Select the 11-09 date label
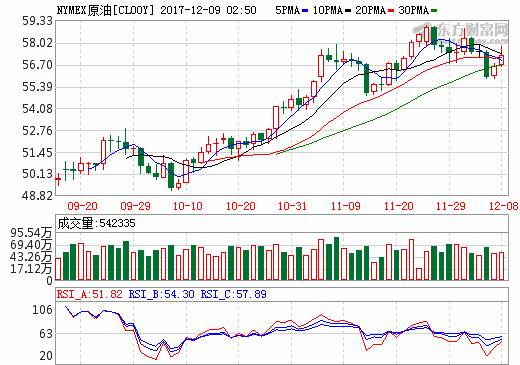The width and height of the screenshot is (520, 365). click(346, 206)
